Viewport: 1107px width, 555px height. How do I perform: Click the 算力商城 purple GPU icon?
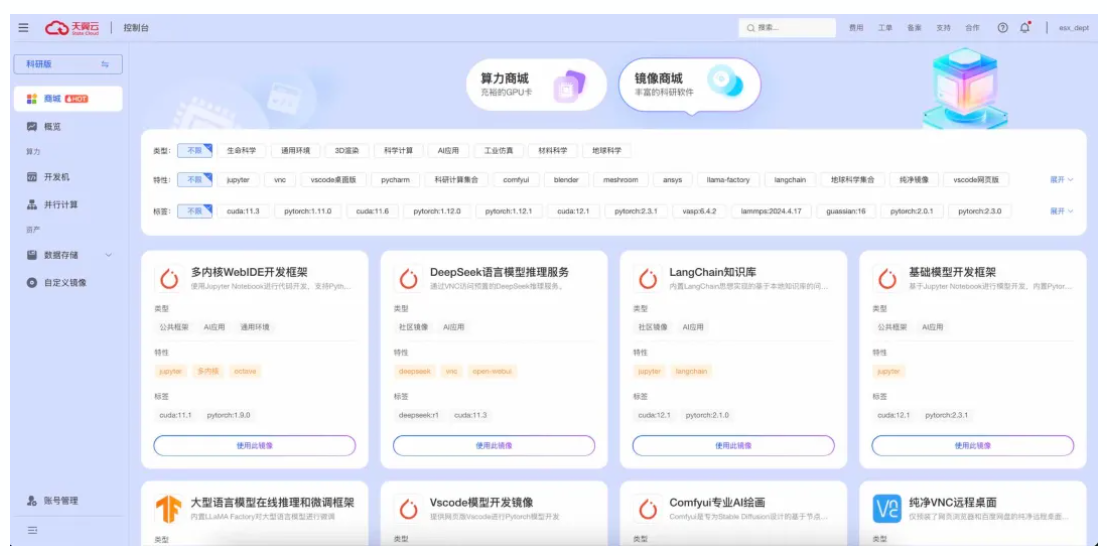(569, 86)
